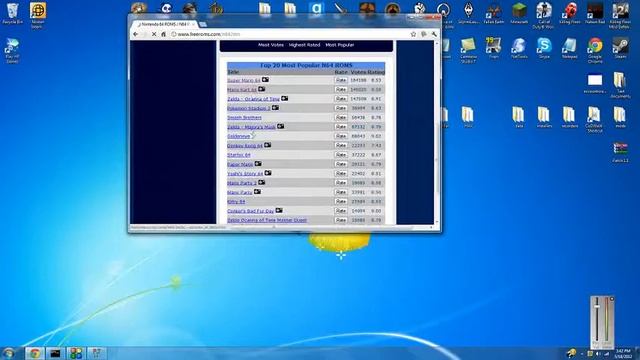
Task: Open the Zelda - Ocarina of Time link
Action: (253, 99)
